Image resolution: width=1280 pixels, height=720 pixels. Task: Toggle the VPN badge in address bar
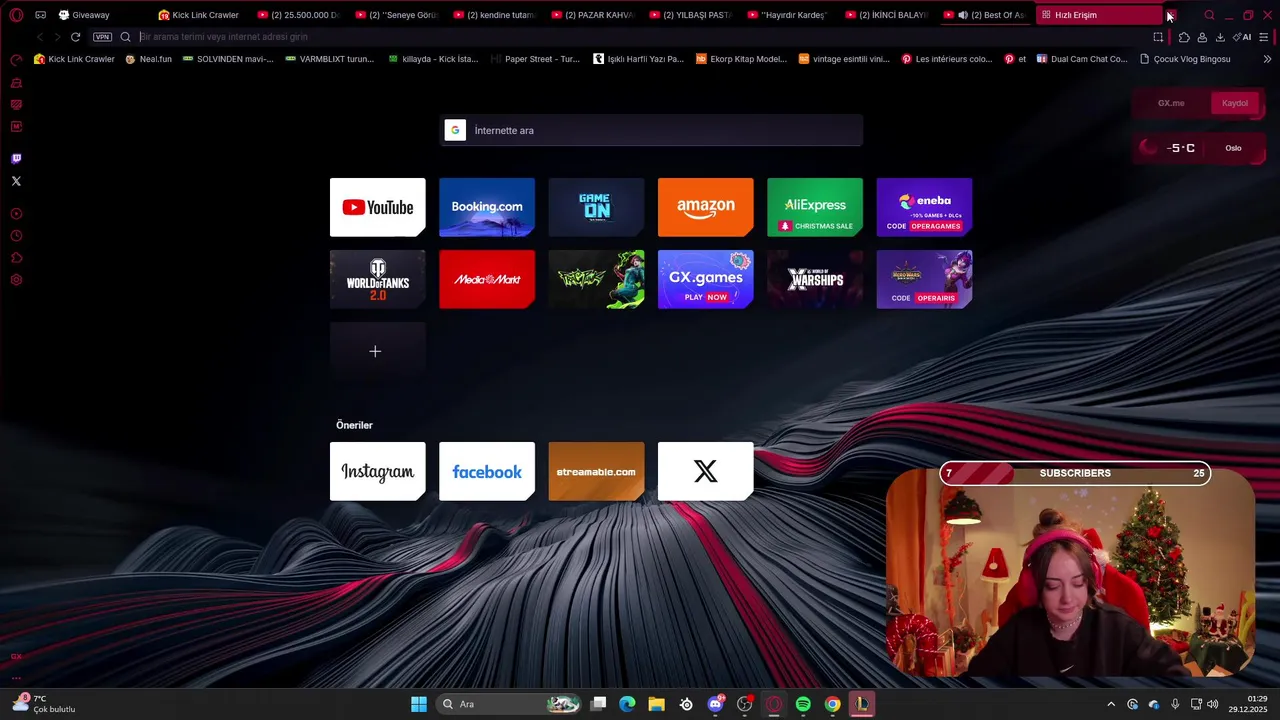[102, 37]
